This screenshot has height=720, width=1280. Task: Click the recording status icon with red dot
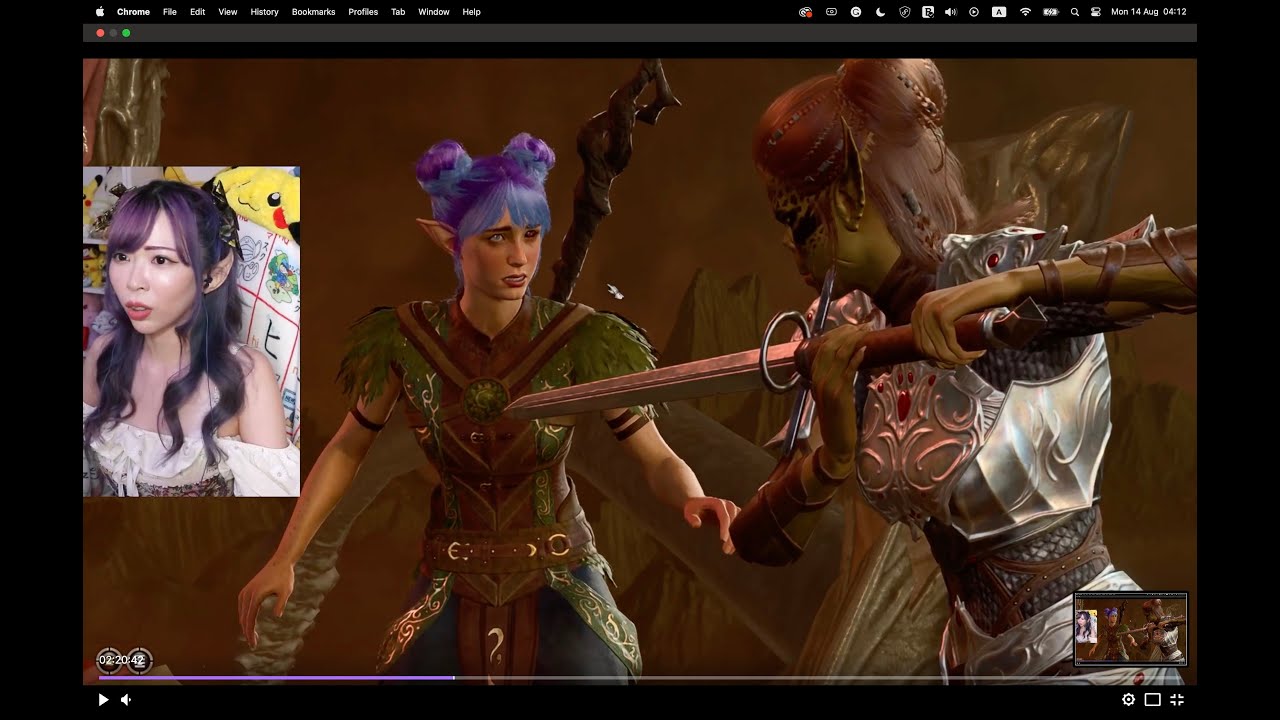(806, 12)
